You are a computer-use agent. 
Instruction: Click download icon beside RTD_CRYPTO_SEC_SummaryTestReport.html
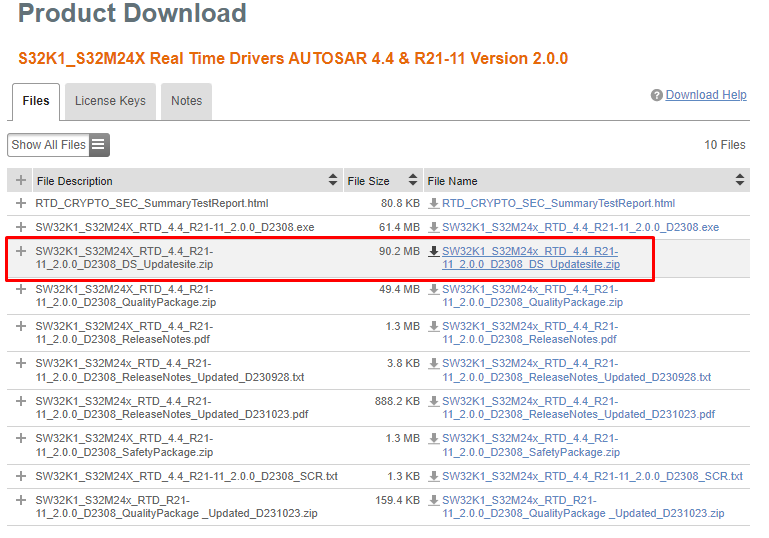click(x=434, y=204)
